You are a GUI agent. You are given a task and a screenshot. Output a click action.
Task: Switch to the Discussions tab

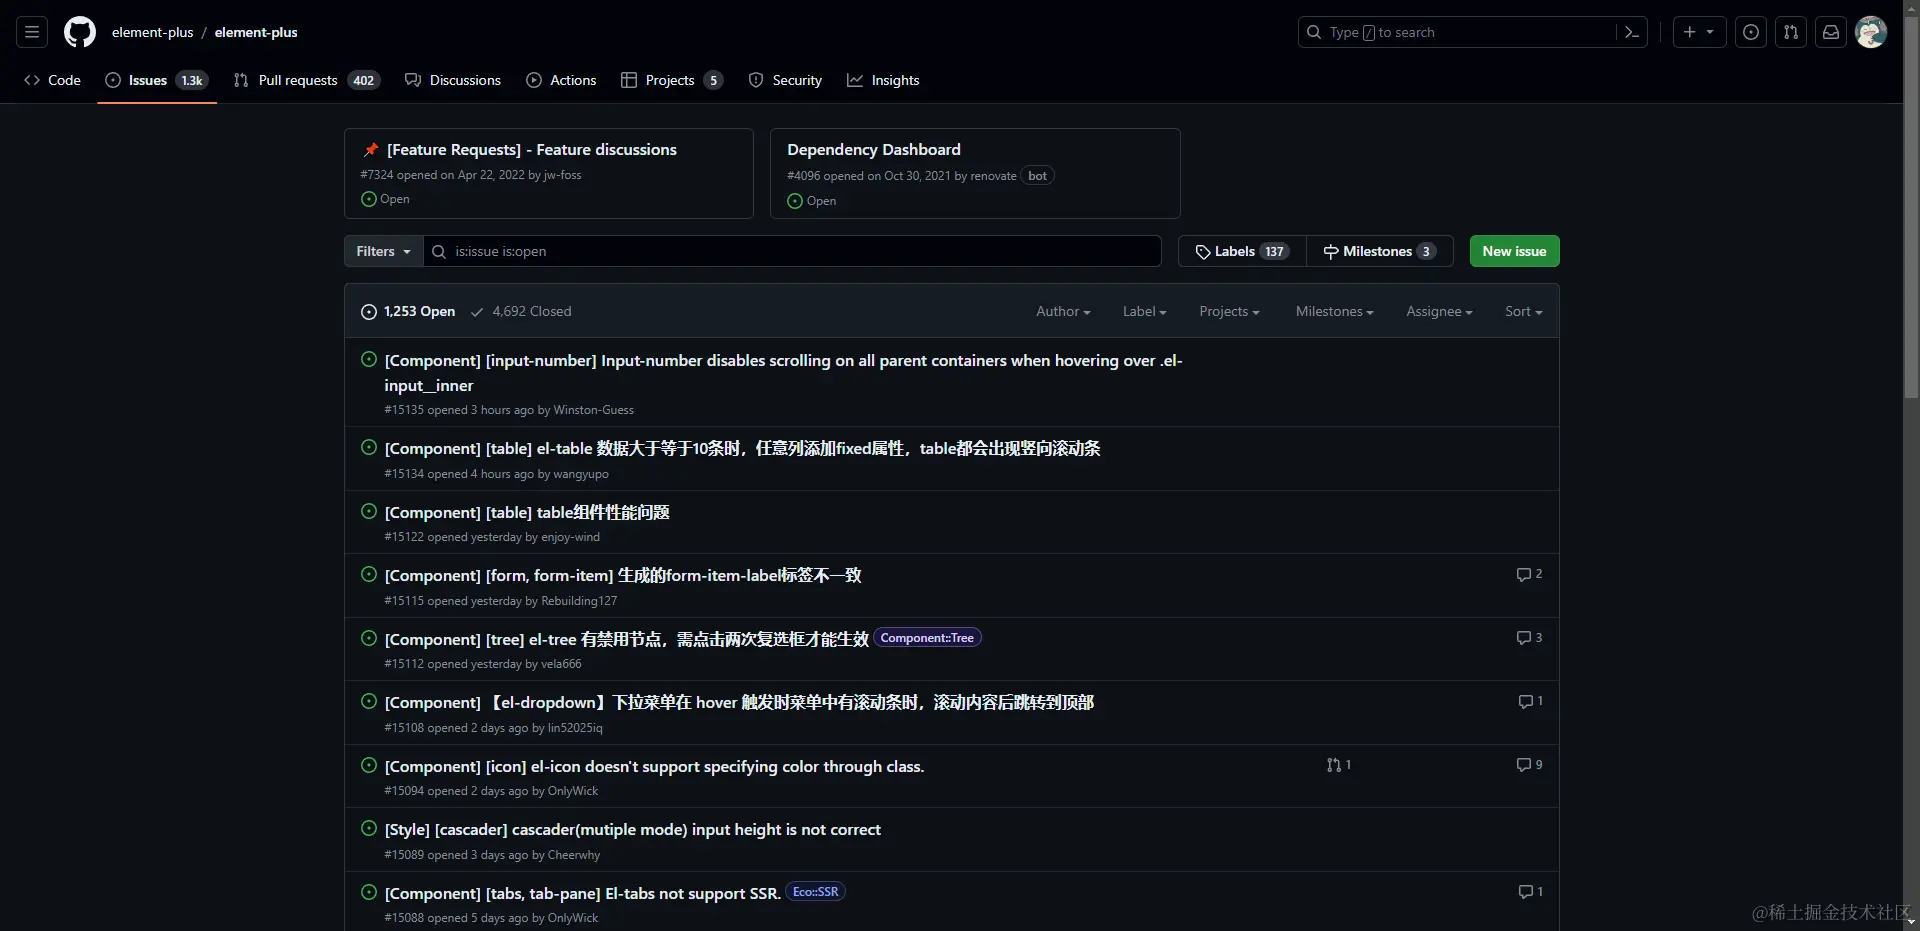[x=453, y=80]
